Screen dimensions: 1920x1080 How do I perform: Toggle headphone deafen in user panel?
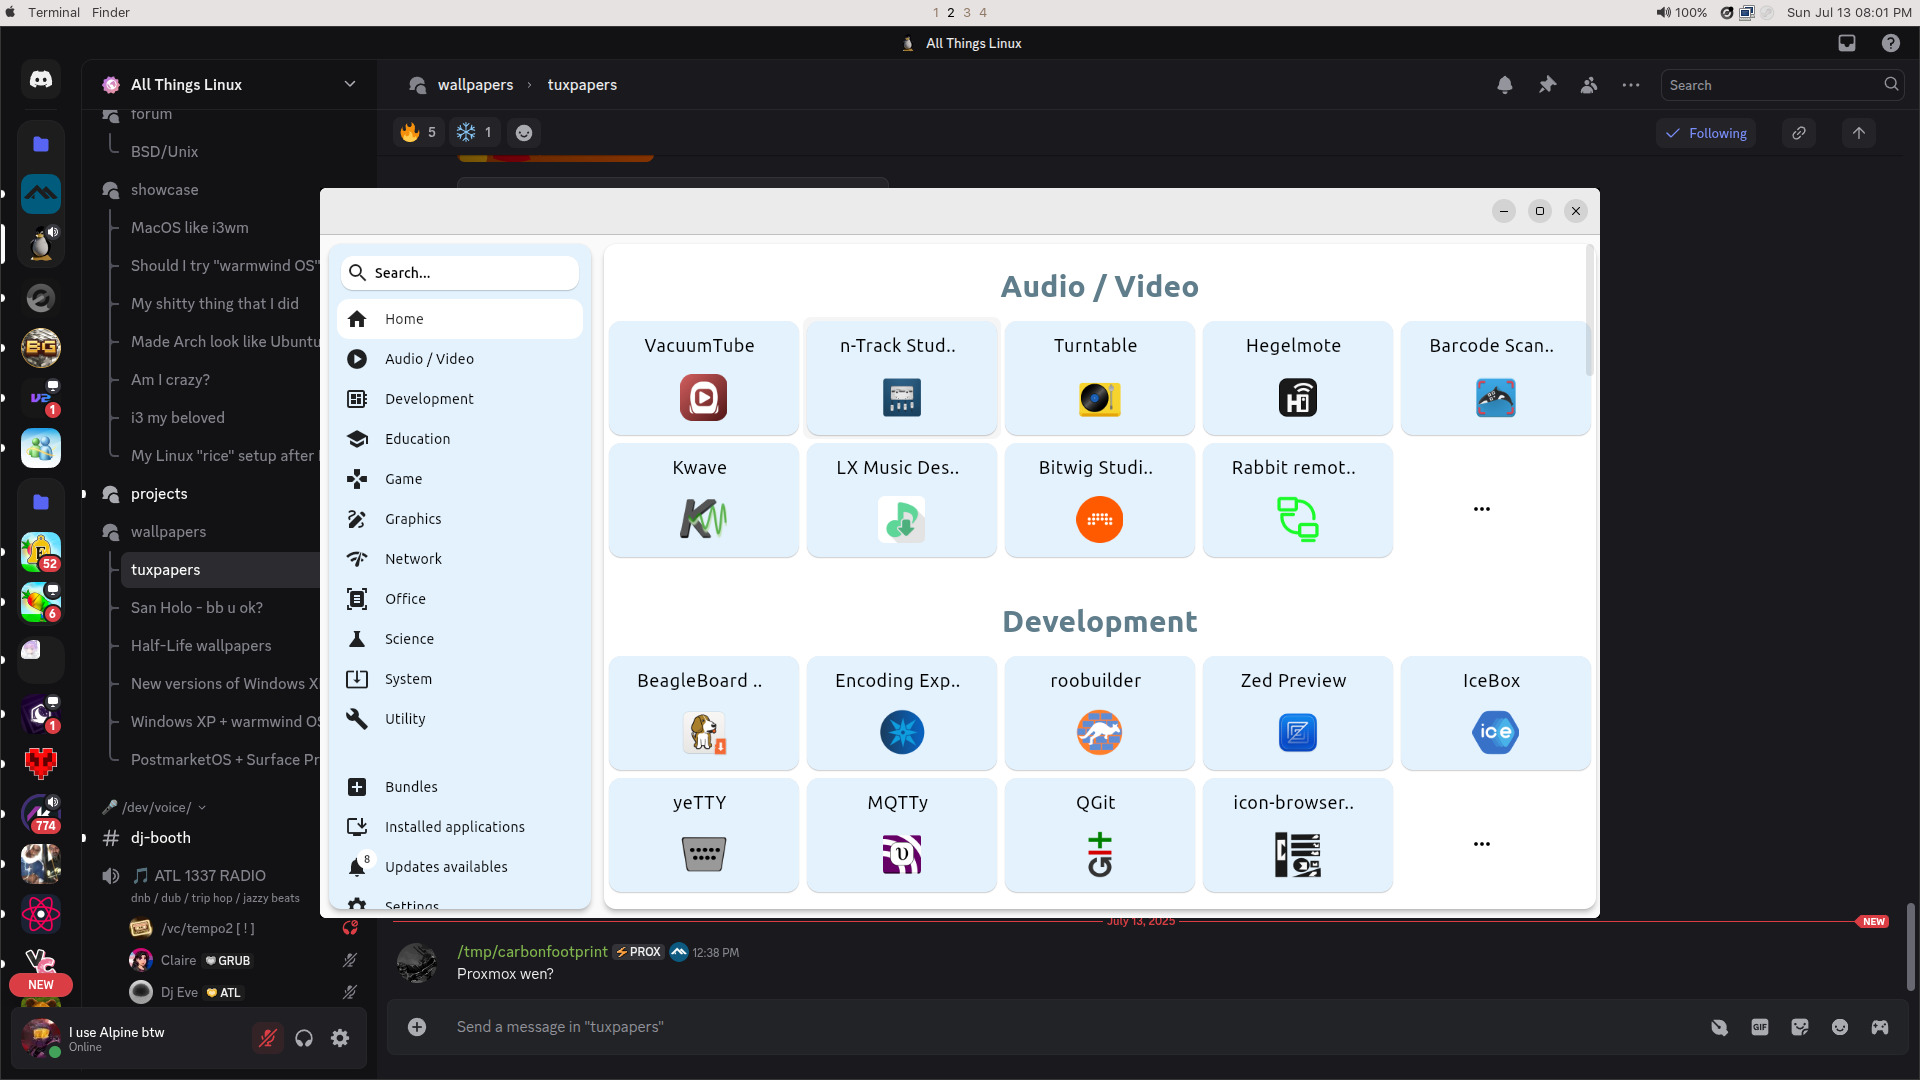pos(304,1038)
